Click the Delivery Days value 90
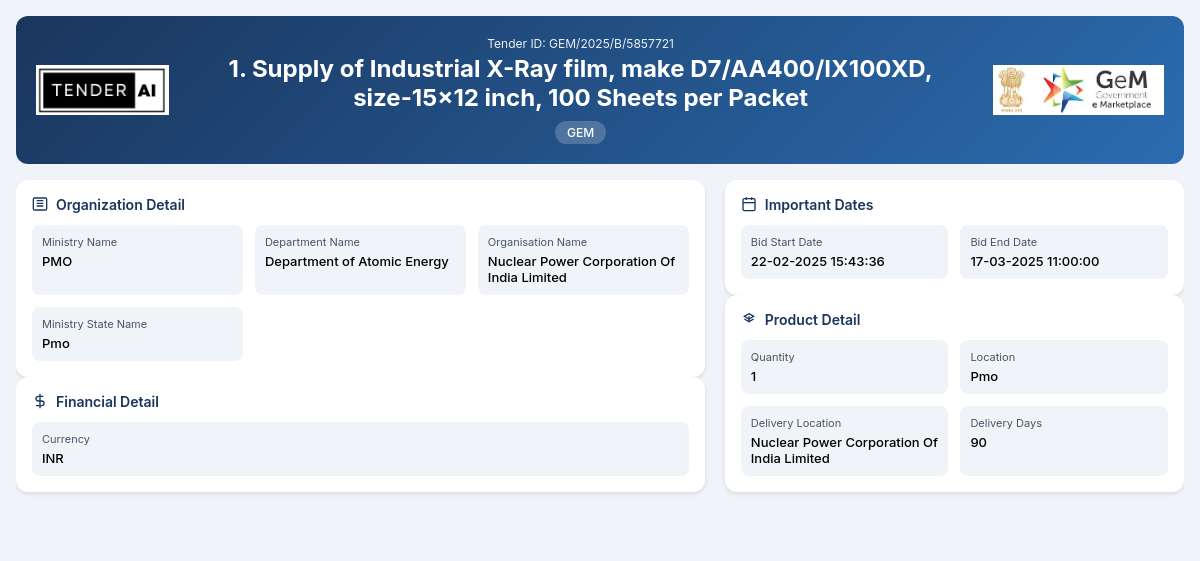The height and width of the screenshot is (561, 1200). pyautogui.click(x=979, y=443)
